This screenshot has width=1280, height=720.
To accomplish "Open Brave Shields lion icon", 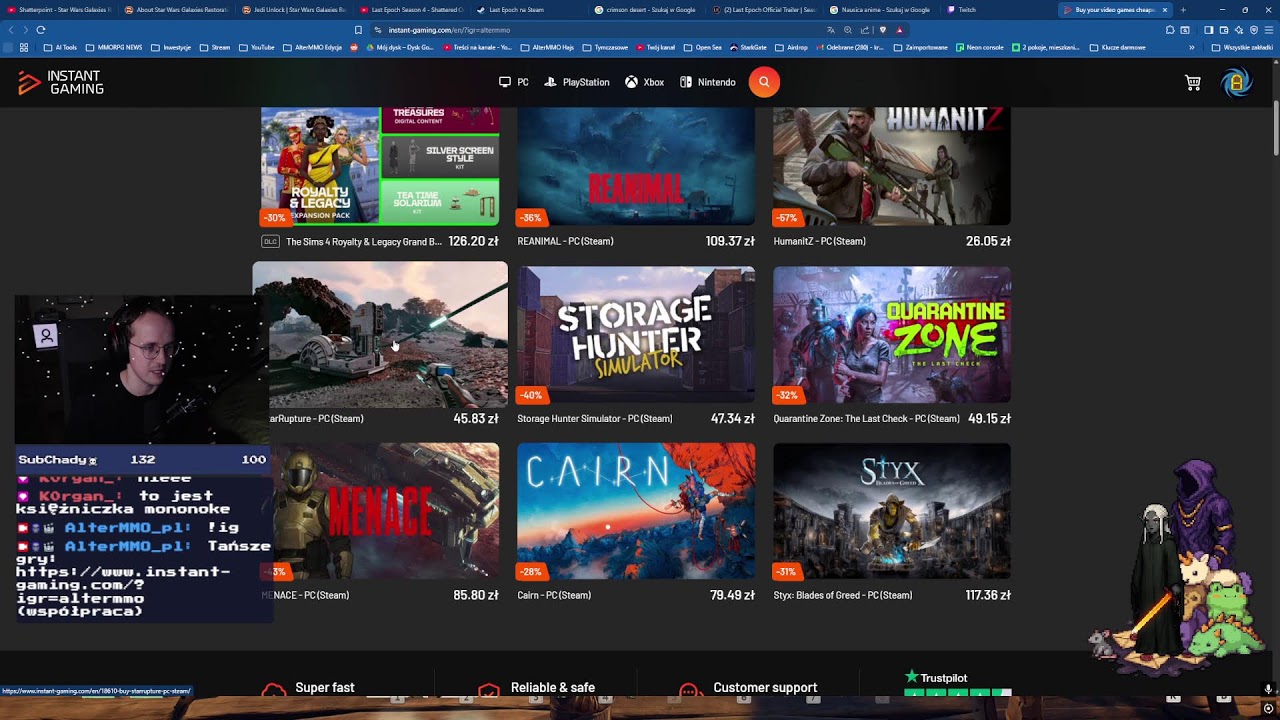I will pyautogui.click(x=883, y=30).
